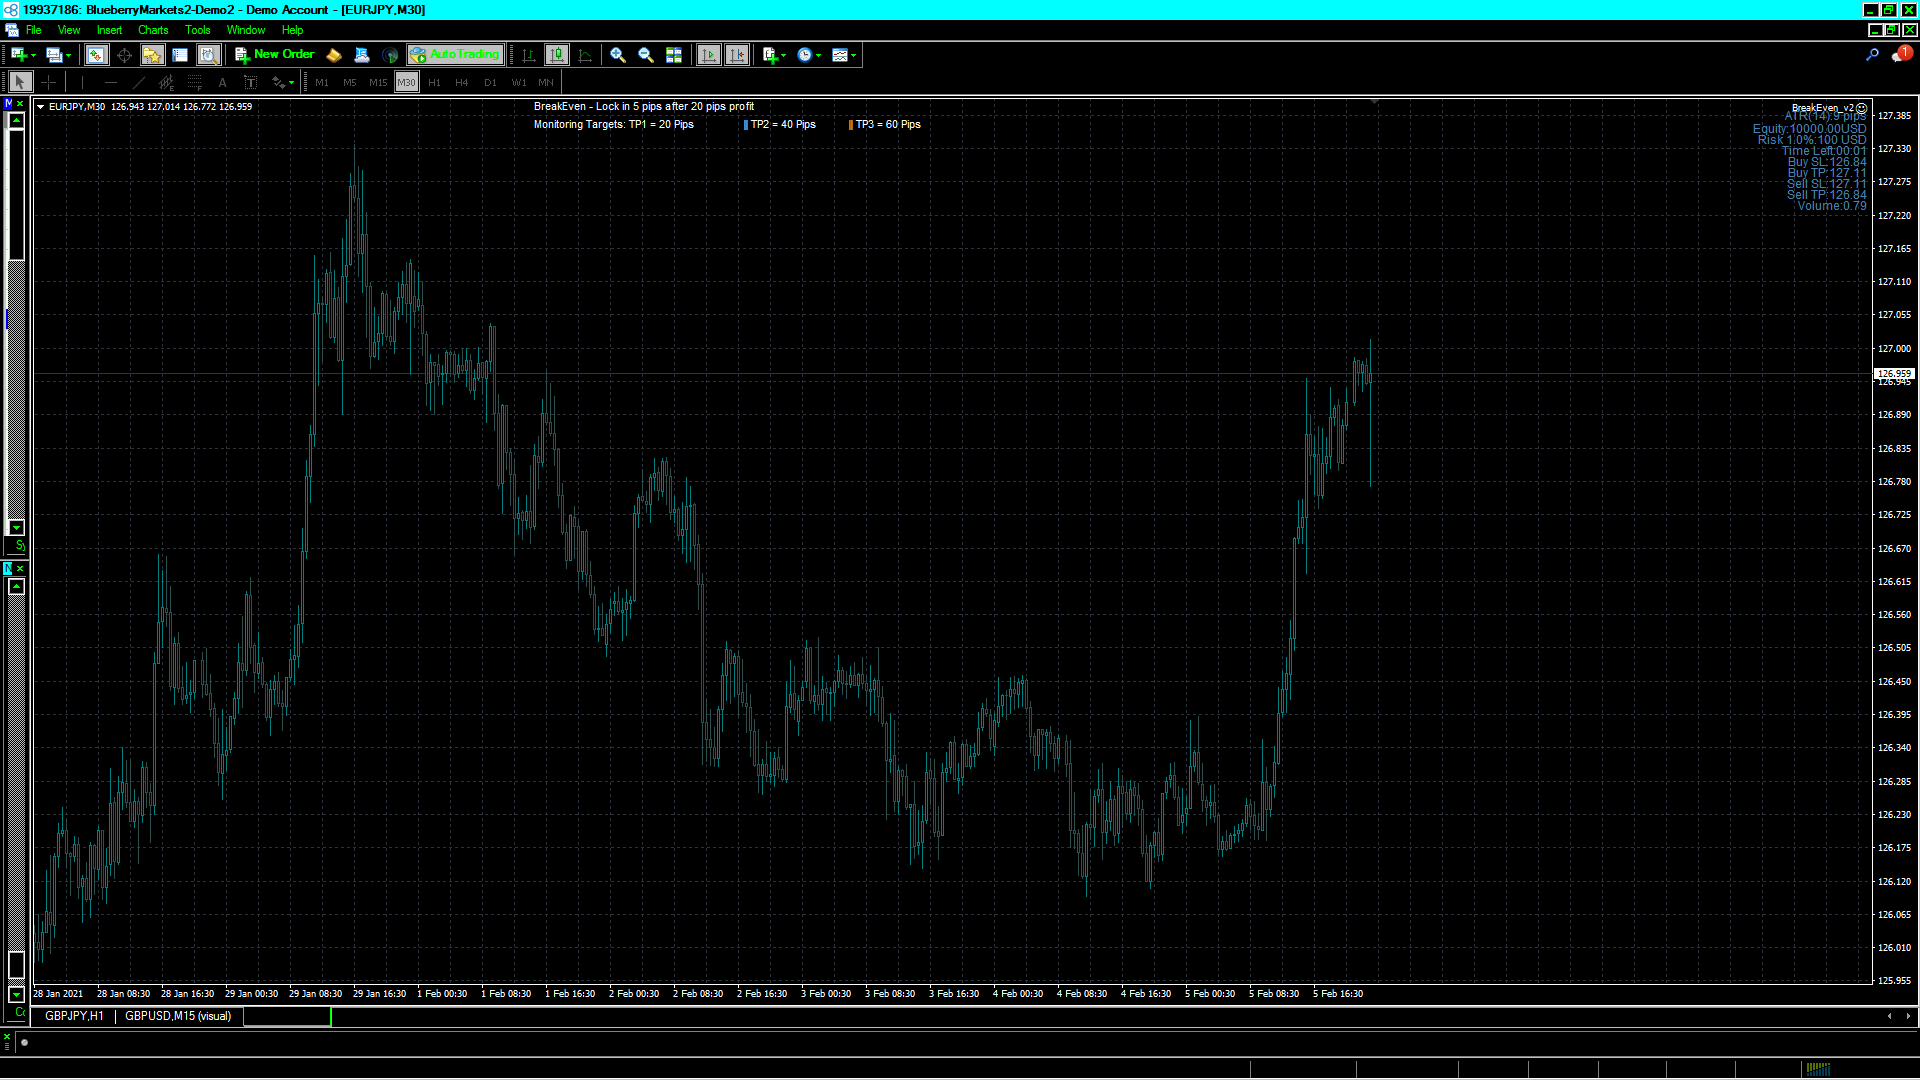Click the New Order button

tap(274, 55)
